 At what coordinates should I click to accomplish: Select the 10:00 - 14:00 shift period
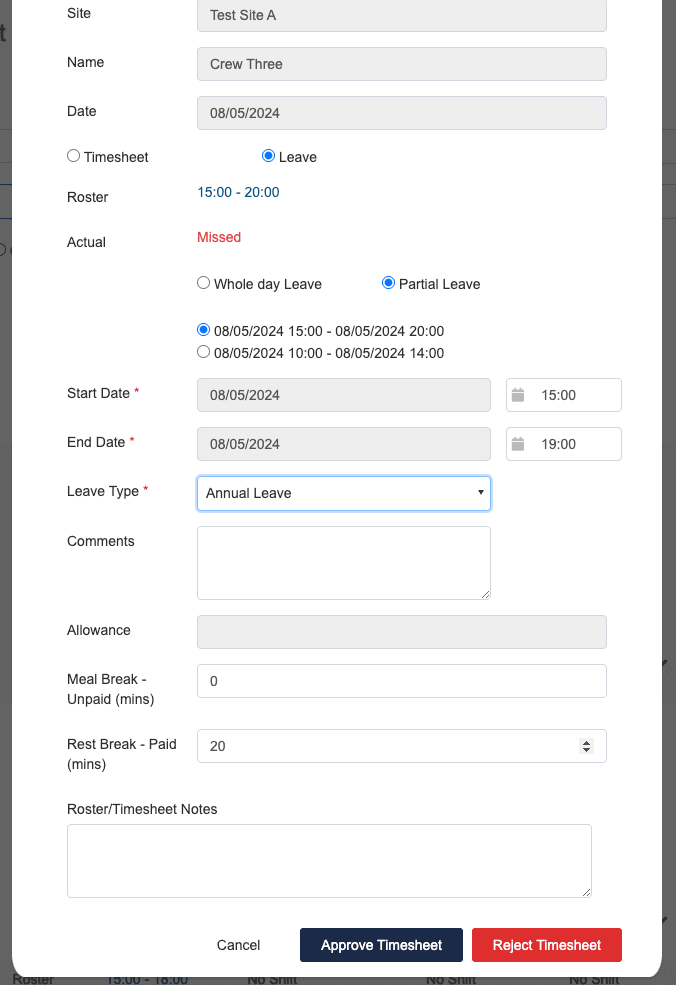click(x=204, y=352)
